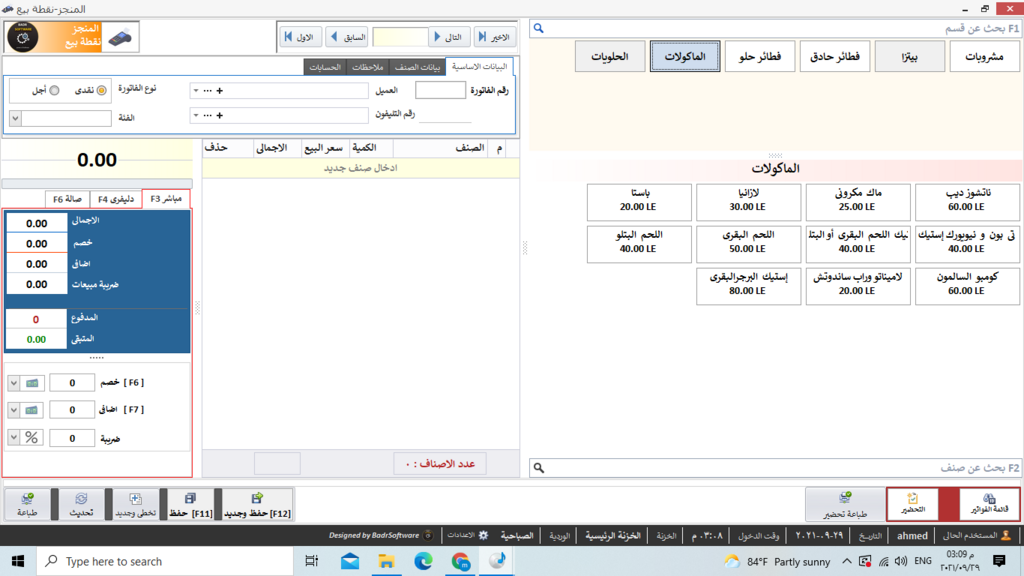Click the Print (طباعة) icon at bottom left

tap(27, 505)
